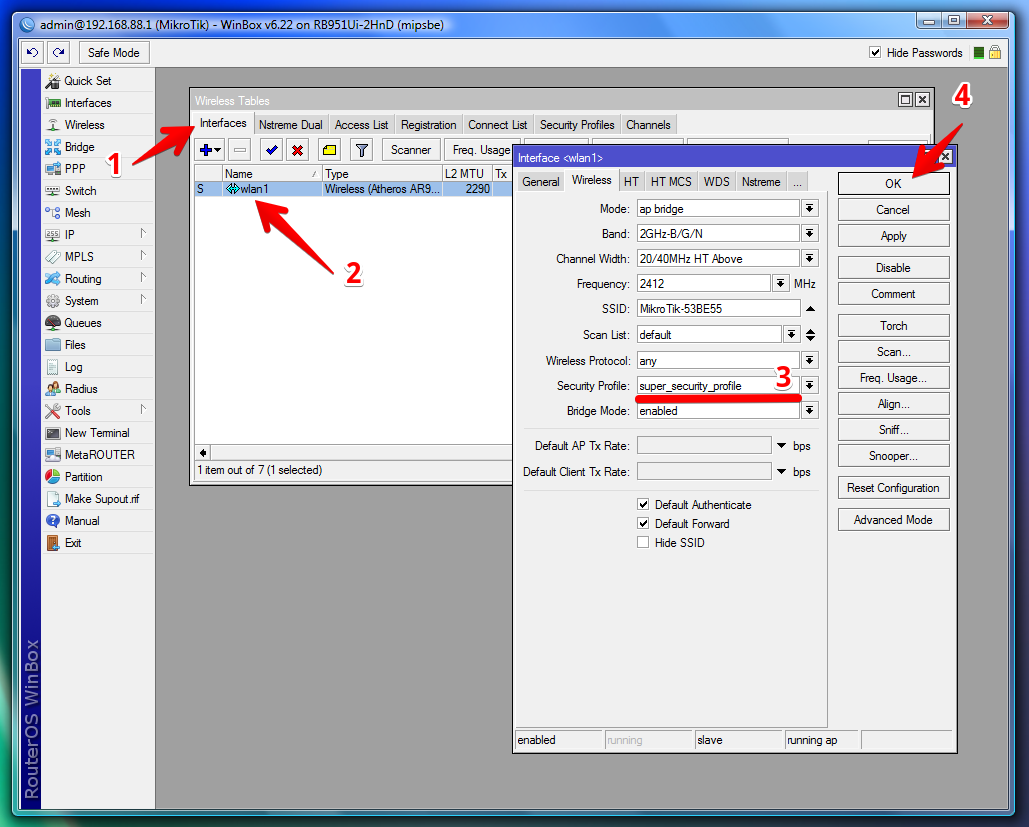Viewport: 1029px width, 827px height.
Task: Toggle Safe Mode button
Action: (114, 53)
